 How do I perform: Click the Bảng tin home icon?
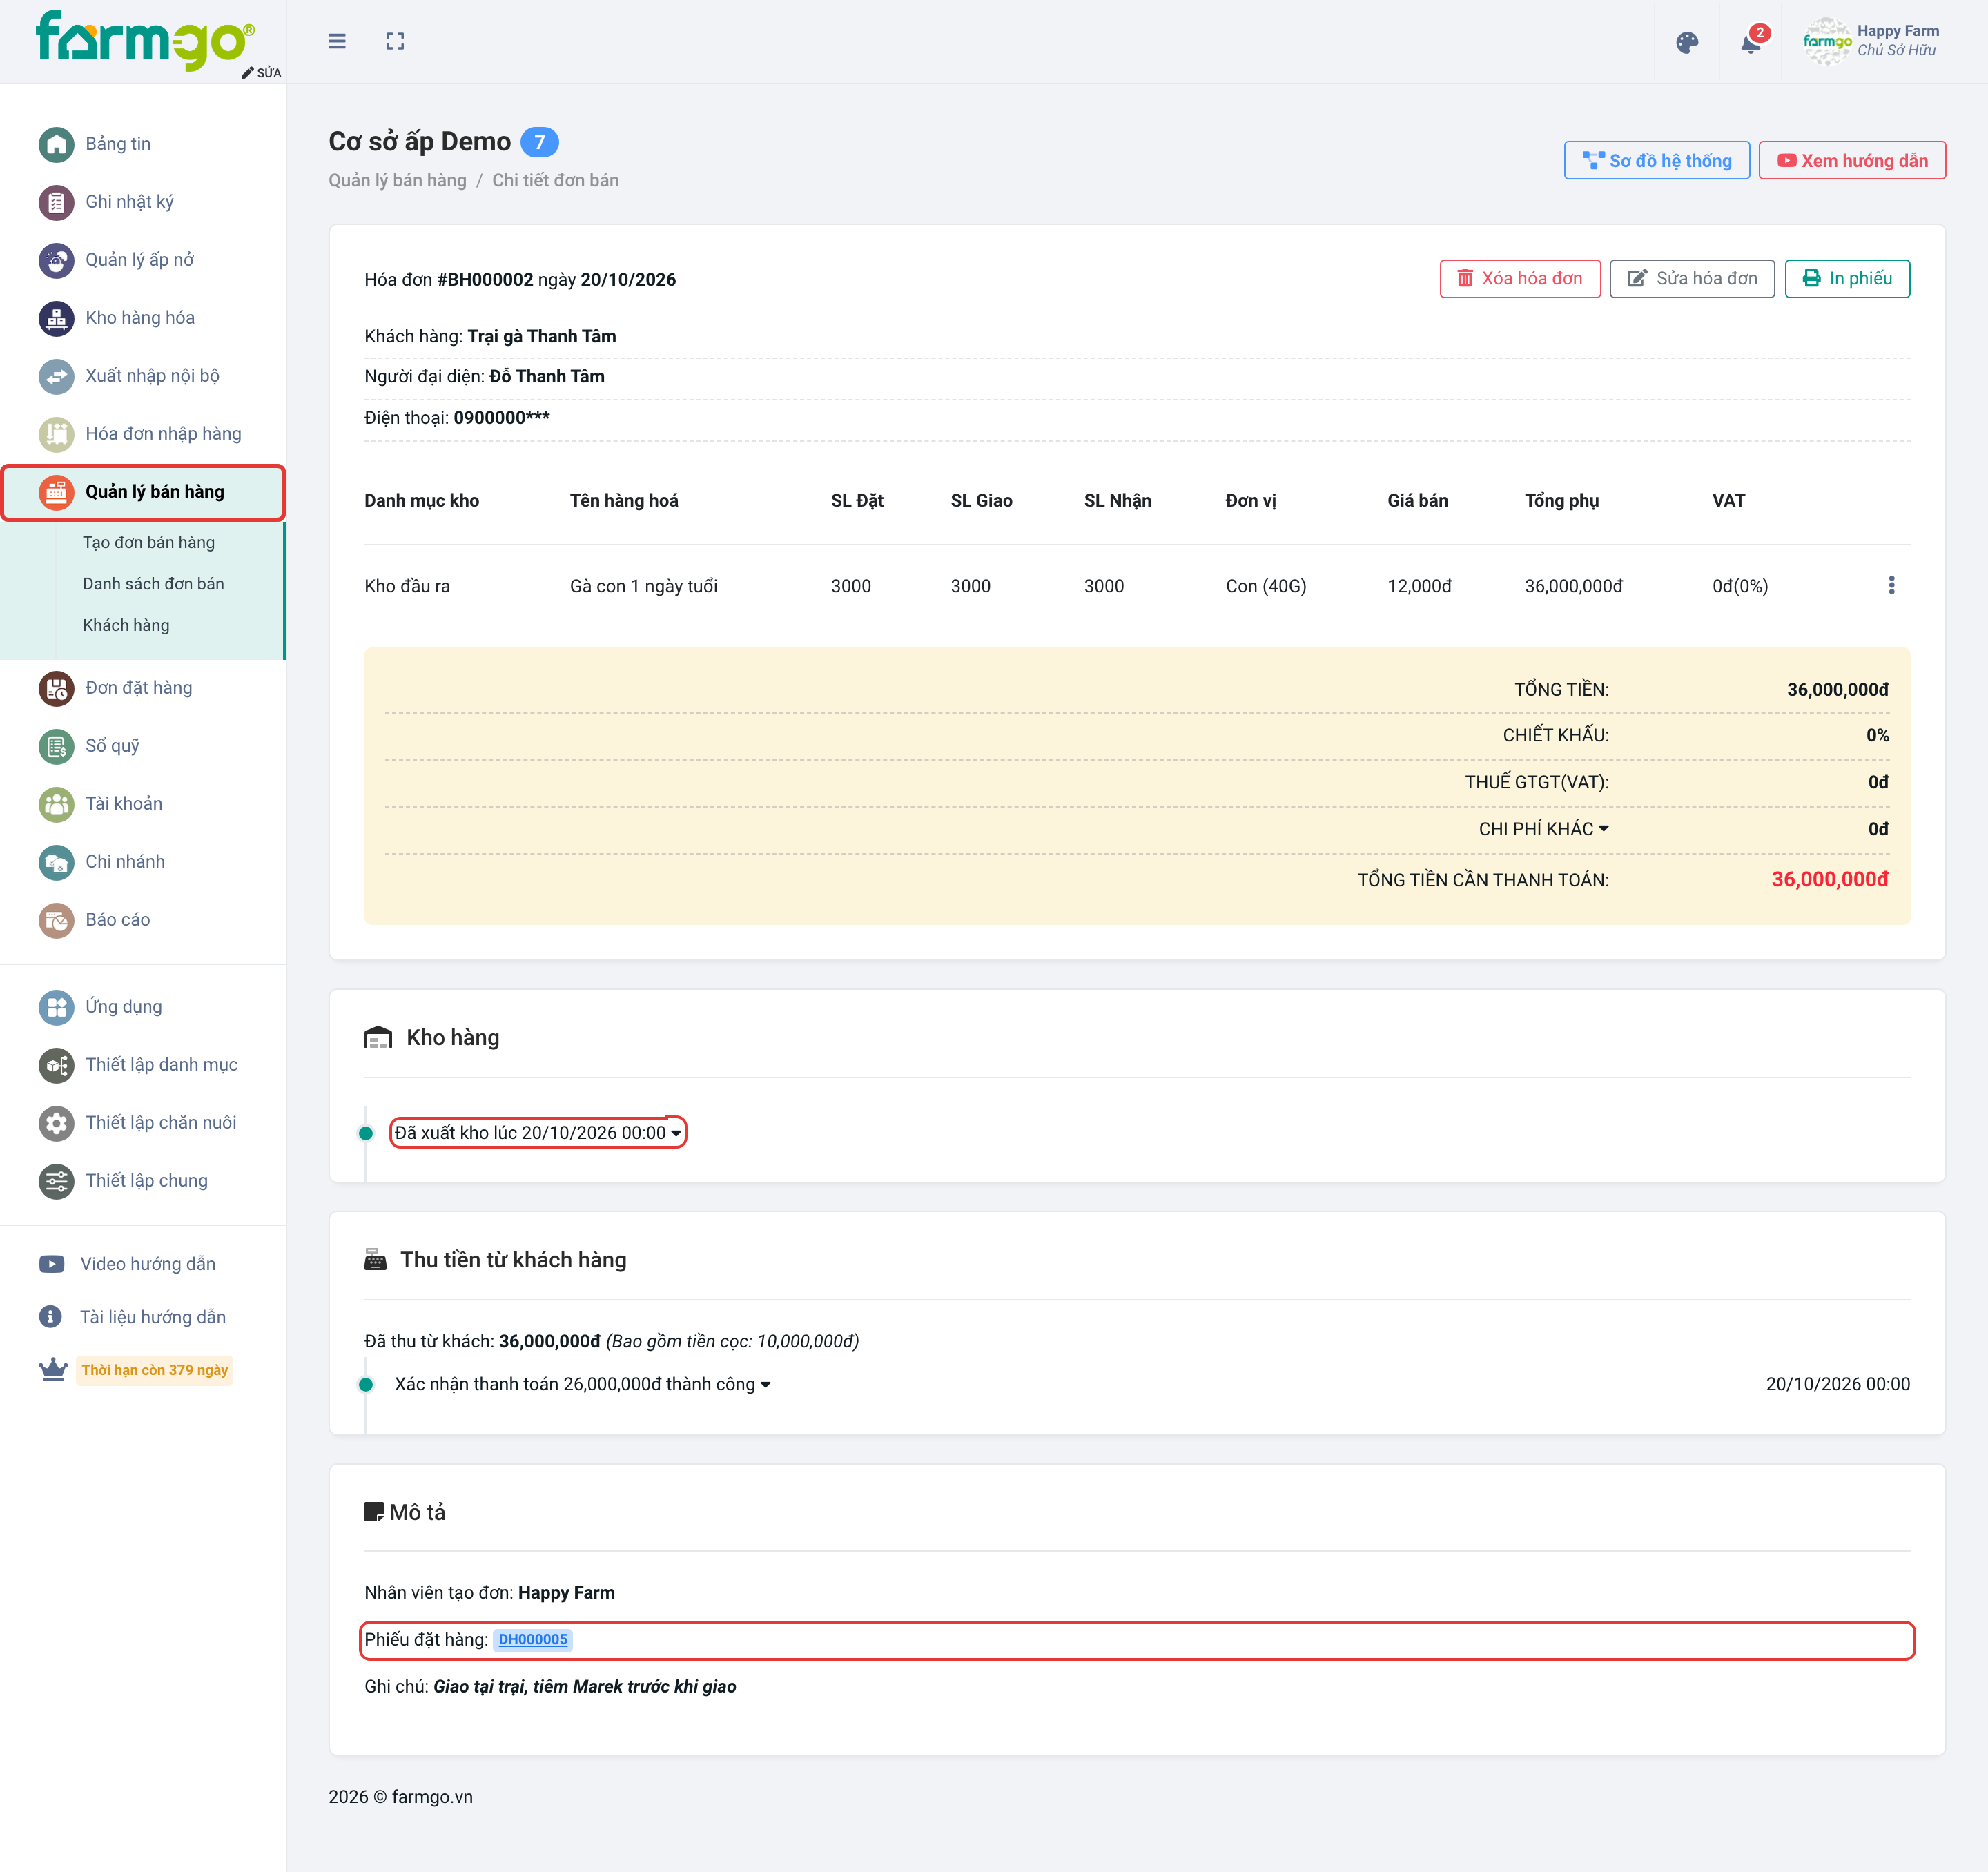tap(56, 144)
